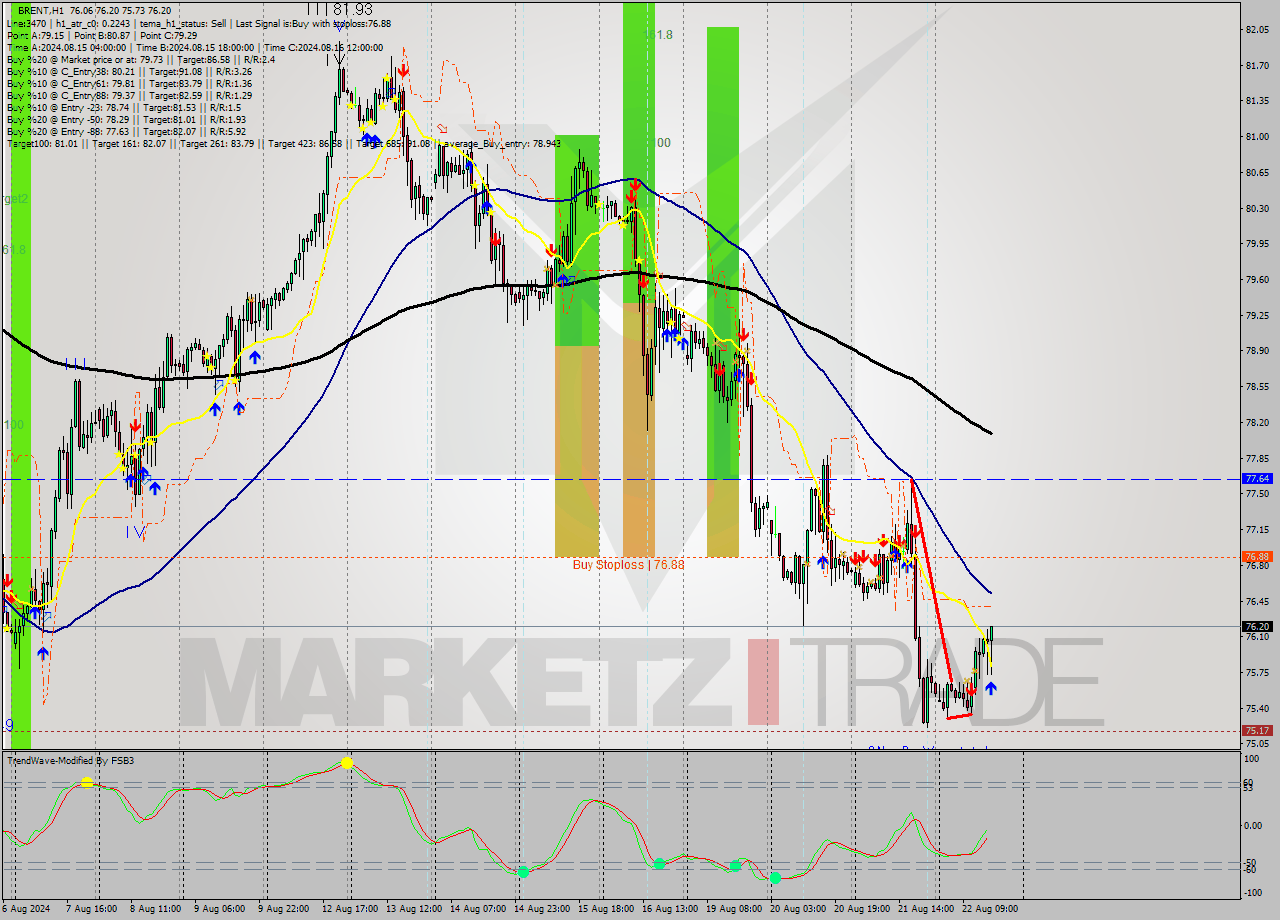Click the TrendWave-Modified By FSB3 indicator title
The image size is (1280, 920).
tap(71, 760)
